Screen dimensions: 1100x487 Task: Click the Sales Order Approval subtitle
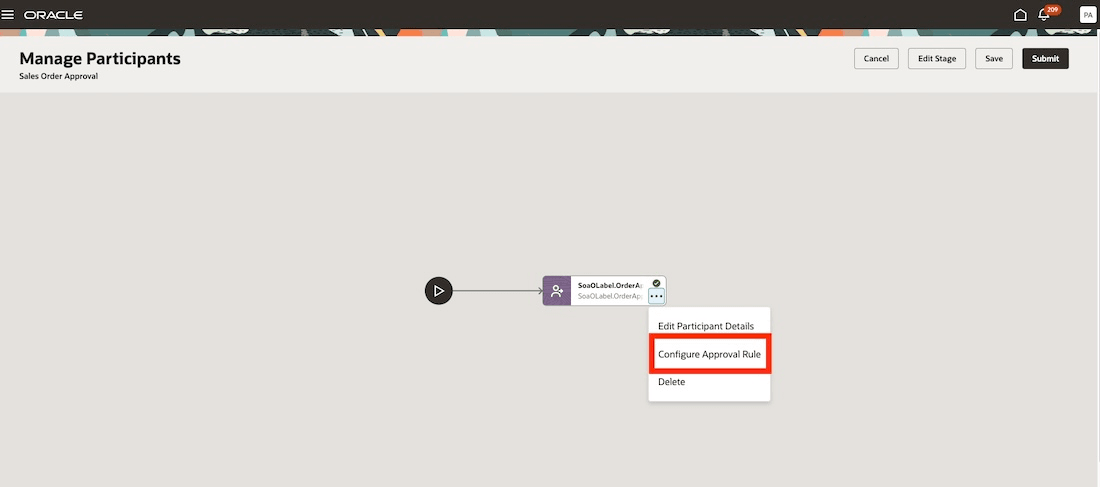pyautogui.click(x=59, y=76)
